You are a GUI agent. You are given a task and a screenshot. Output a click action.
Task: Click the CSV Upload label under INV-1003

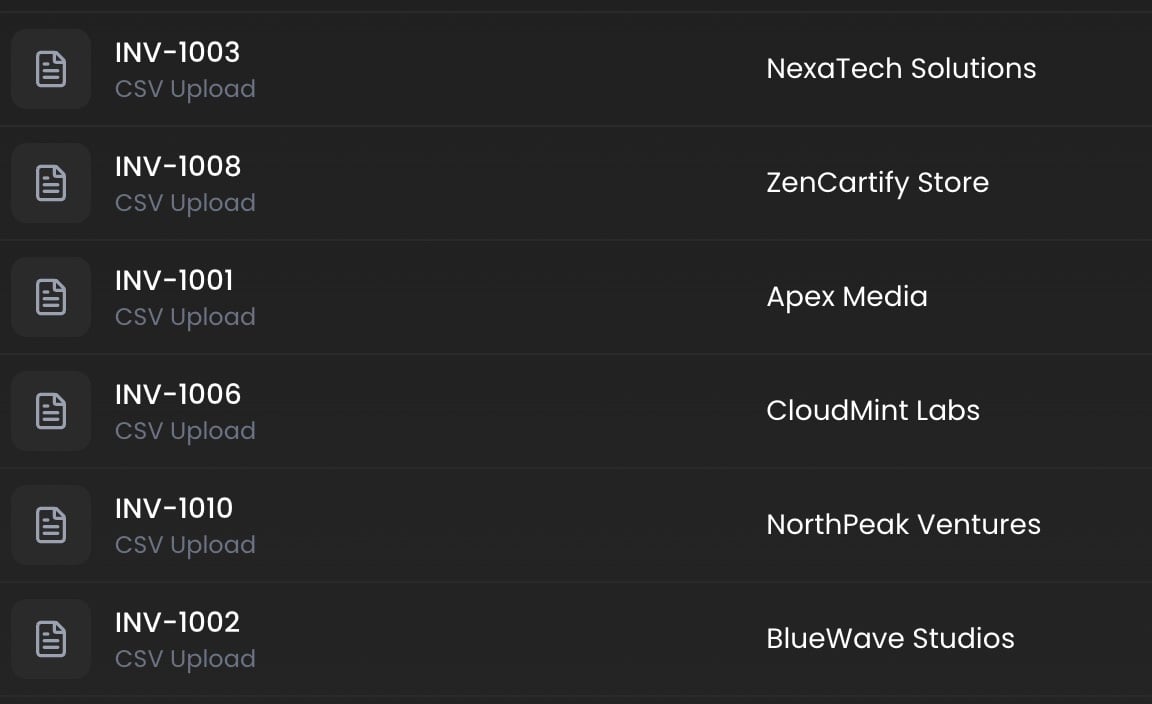185,89
